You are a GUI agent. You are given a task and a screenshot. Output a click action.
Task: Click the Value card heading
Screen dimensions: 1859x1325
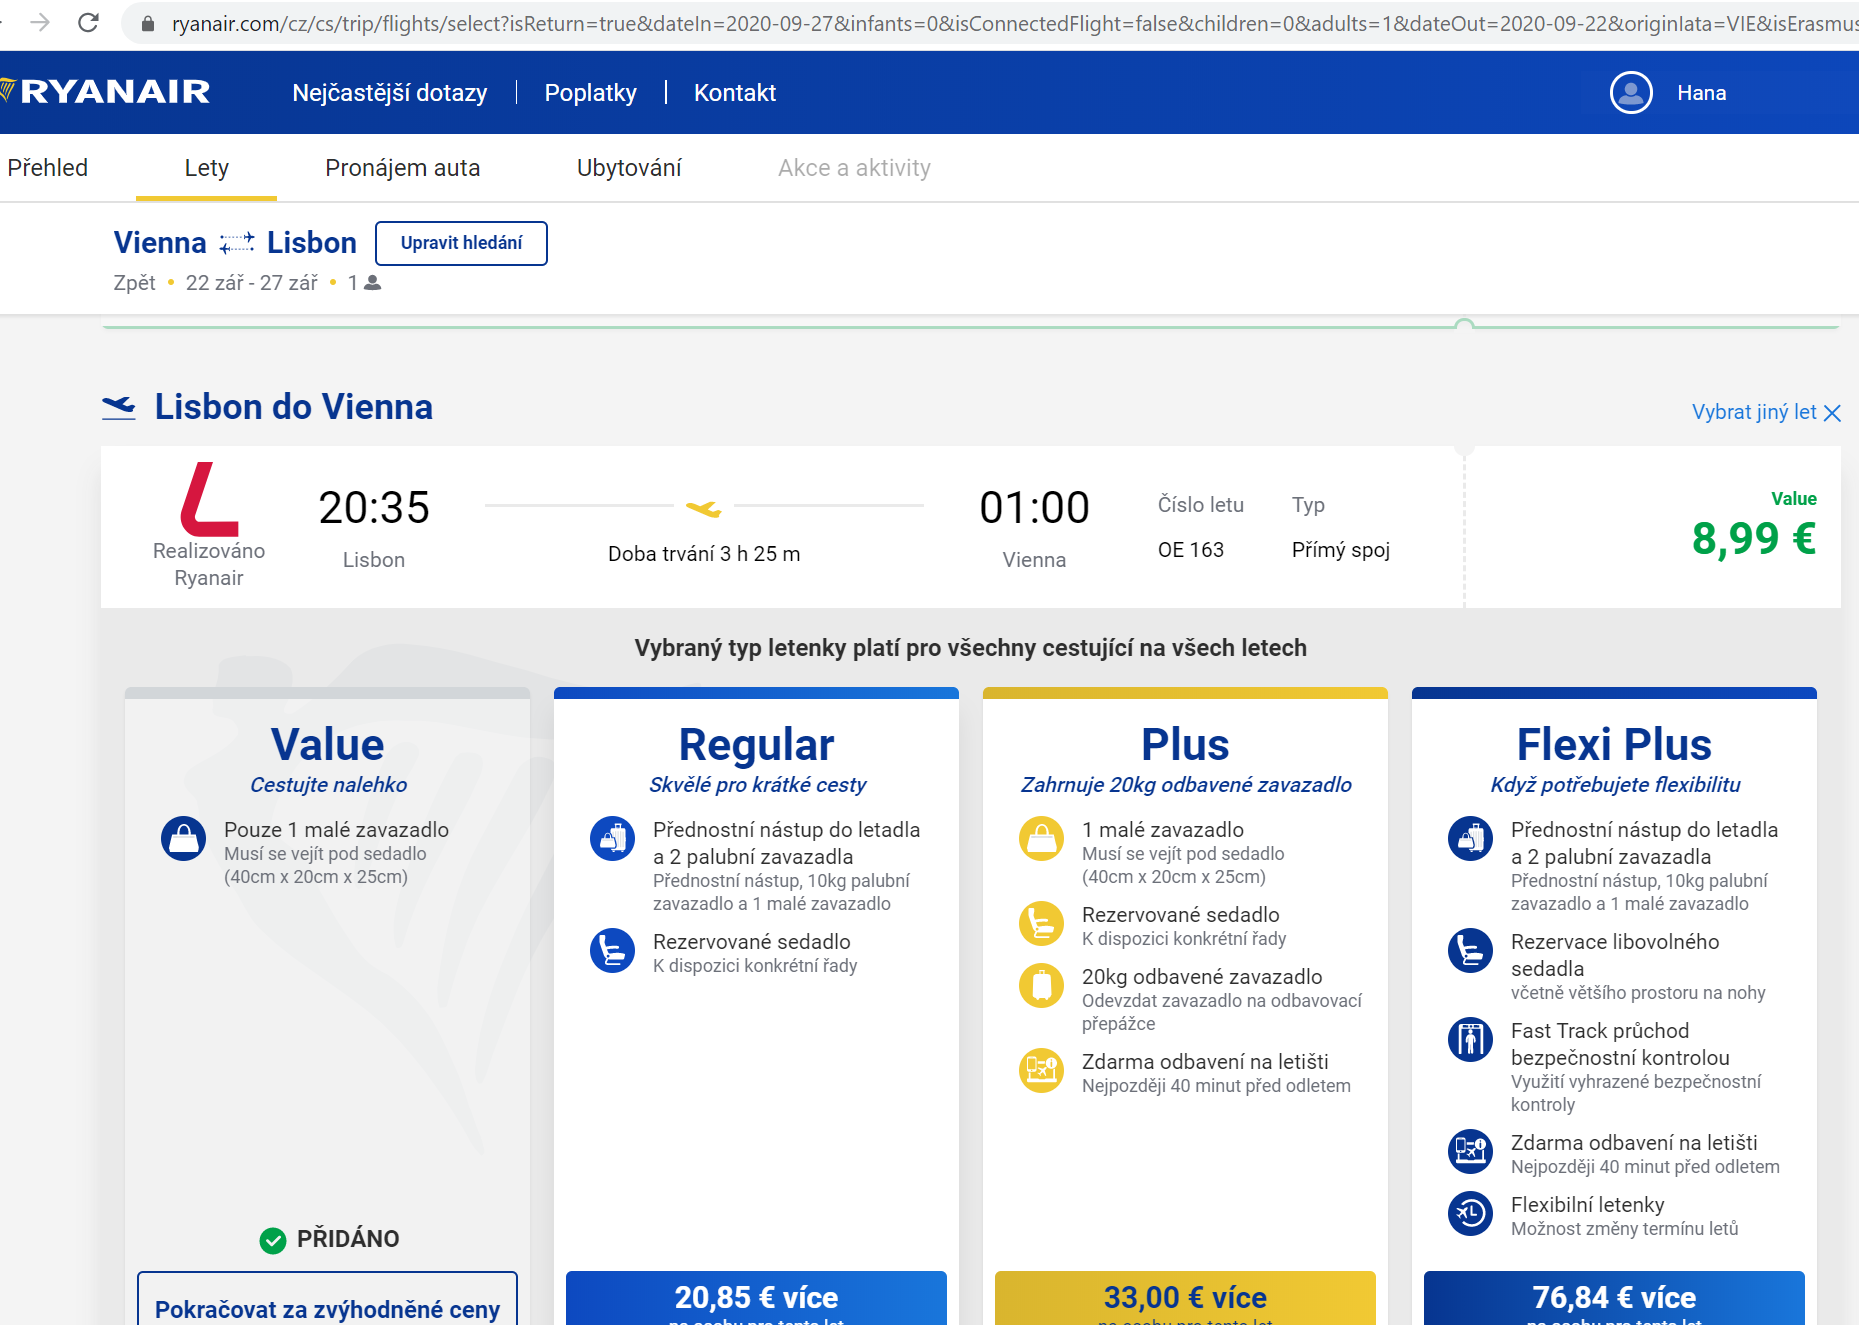(328, 745)
